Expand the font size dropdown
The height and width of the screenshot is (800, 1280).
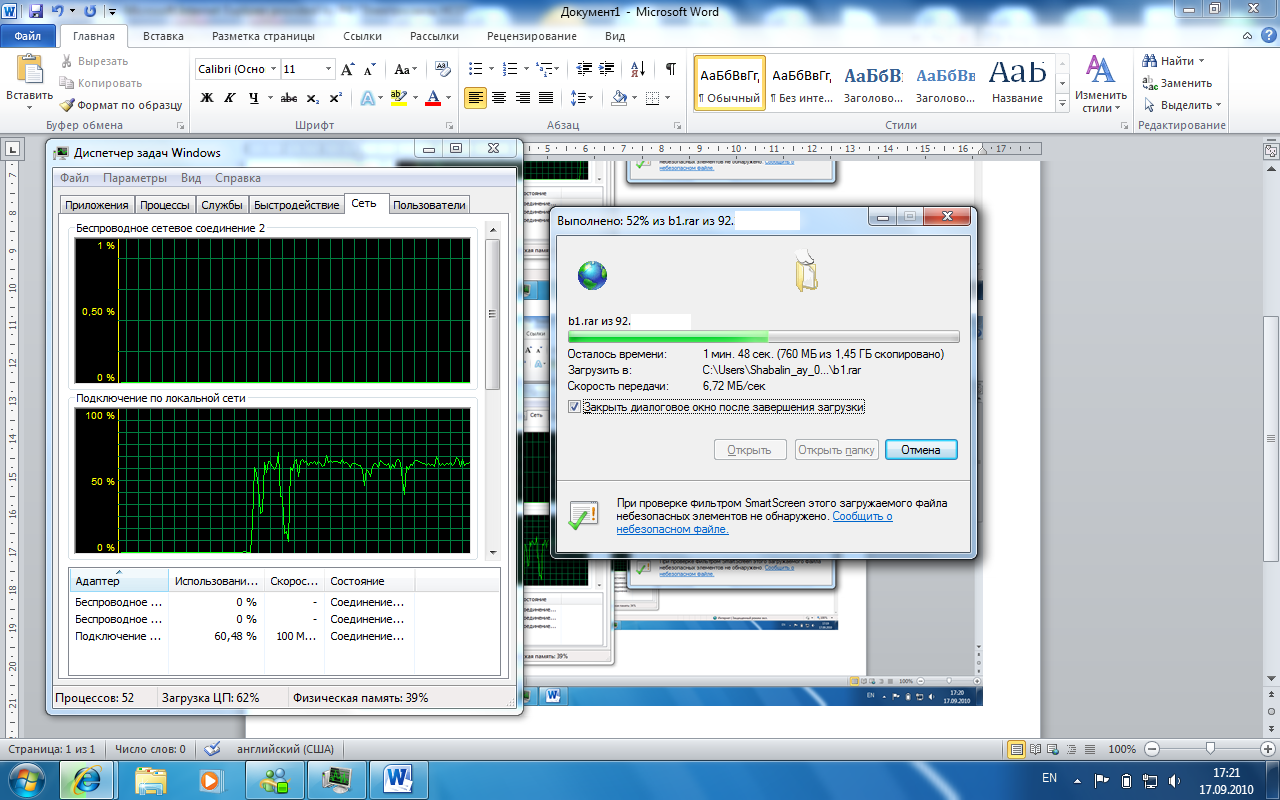pos(328,69)
